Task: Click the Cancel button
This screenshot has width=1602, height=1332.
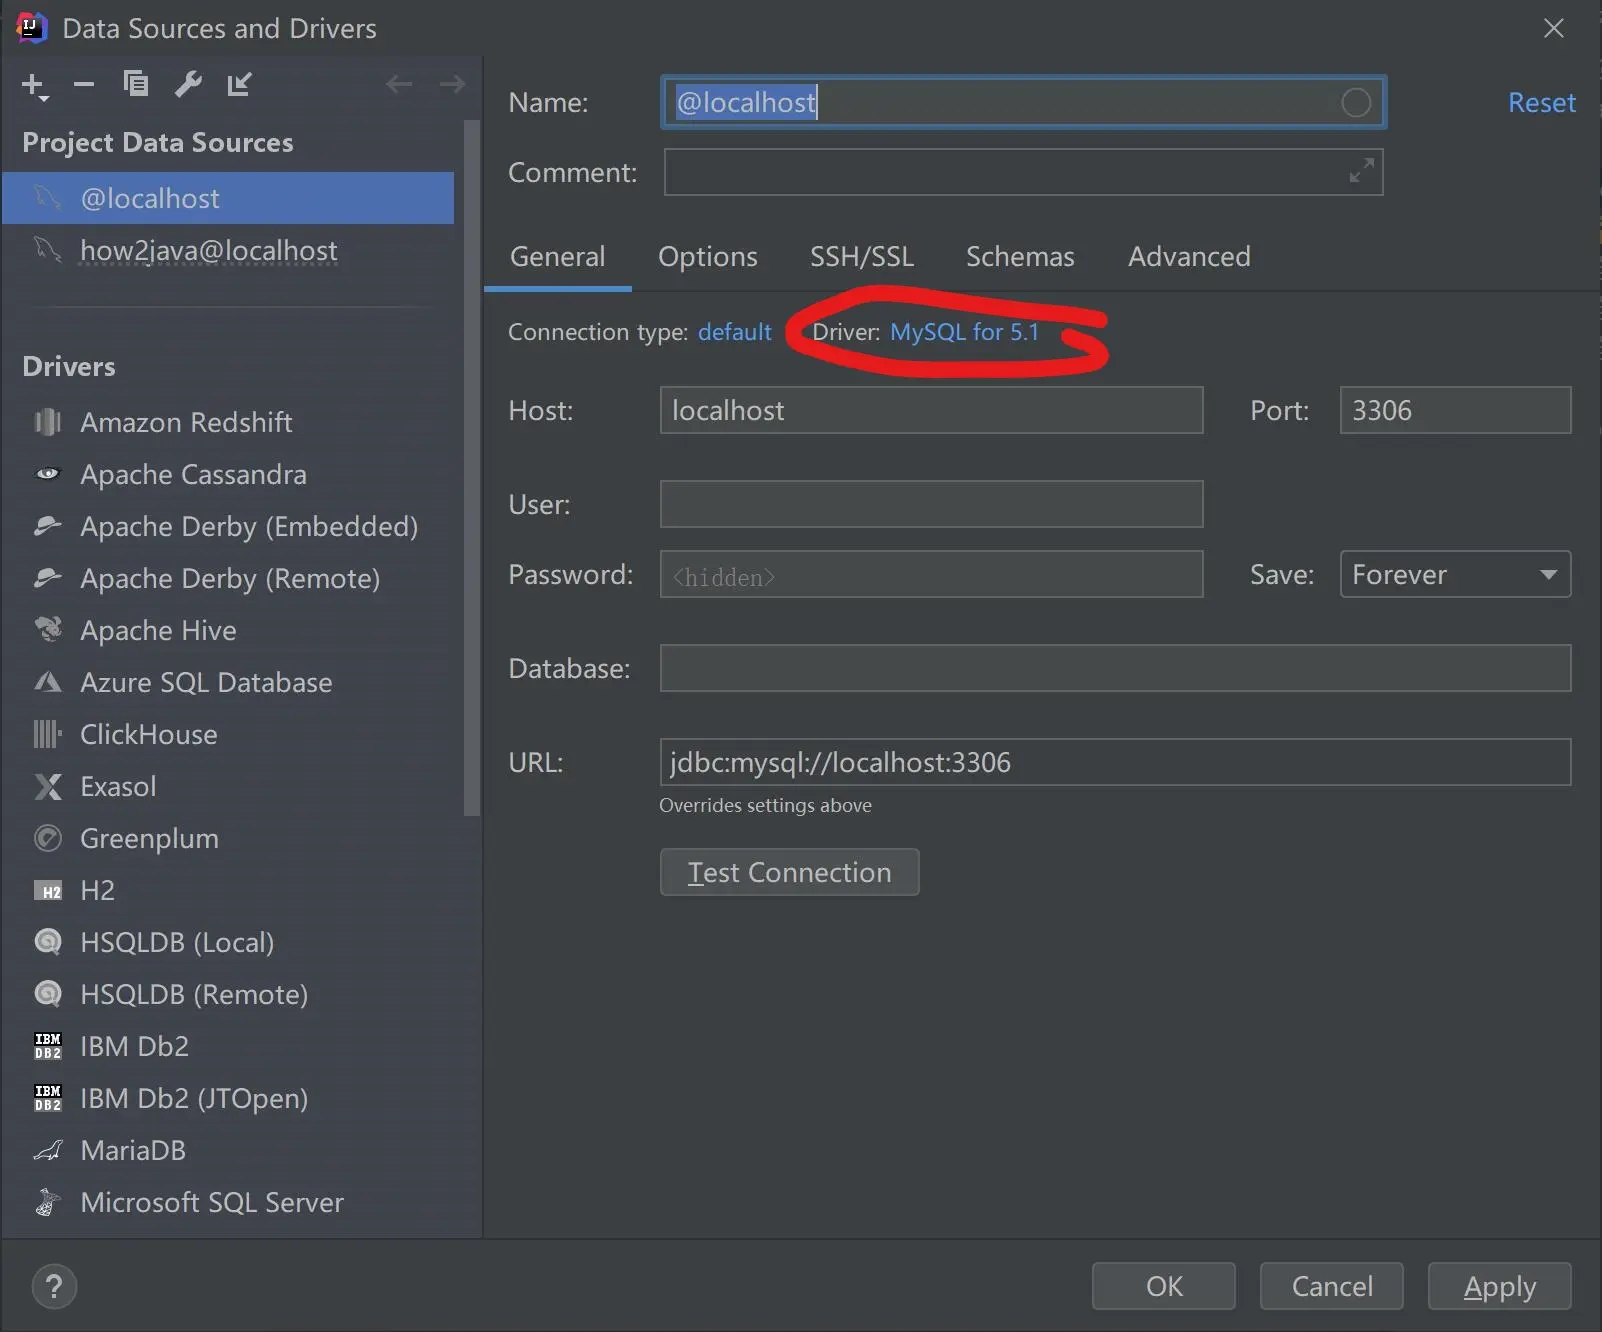Action: coord(1332,1286)
